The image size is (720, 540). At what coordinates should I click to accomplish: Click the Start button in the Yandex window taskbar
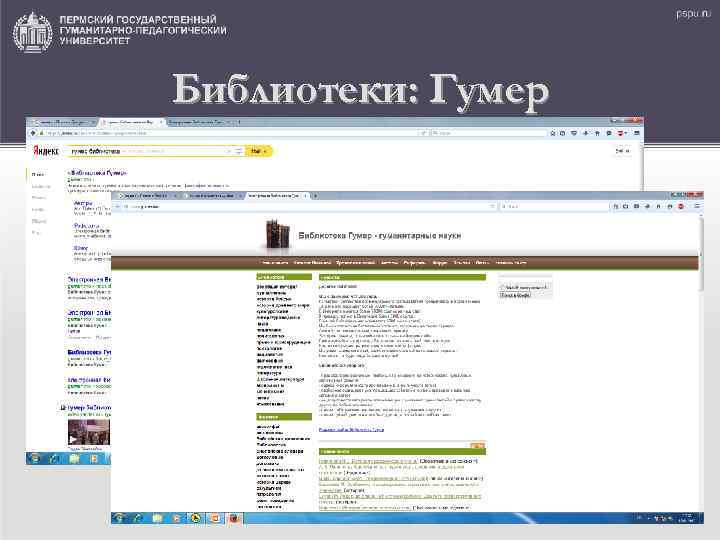(35, 458)
